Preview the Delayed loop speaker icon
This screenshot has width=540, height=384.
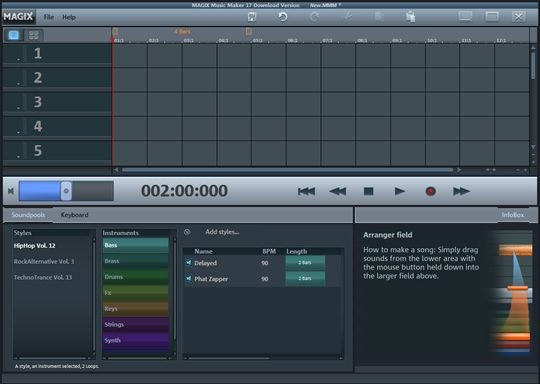(x=189, y=263)
